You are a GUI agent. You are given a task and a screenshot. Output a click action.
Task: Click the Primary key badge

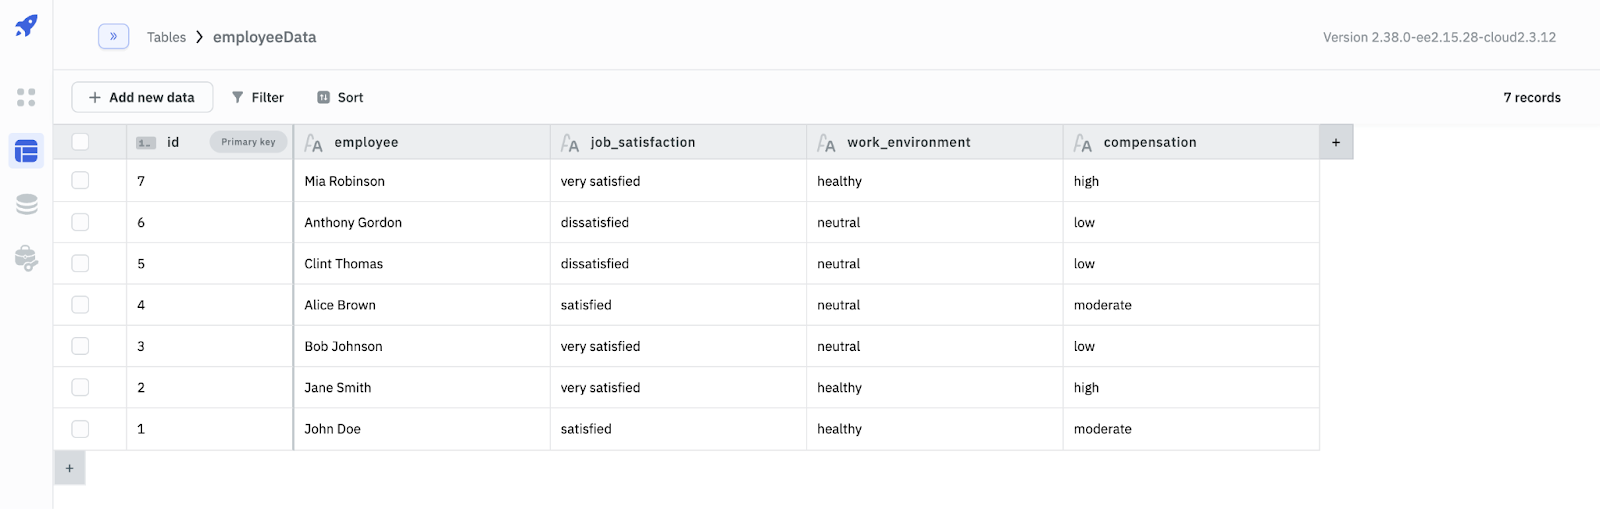coord(248,142)
